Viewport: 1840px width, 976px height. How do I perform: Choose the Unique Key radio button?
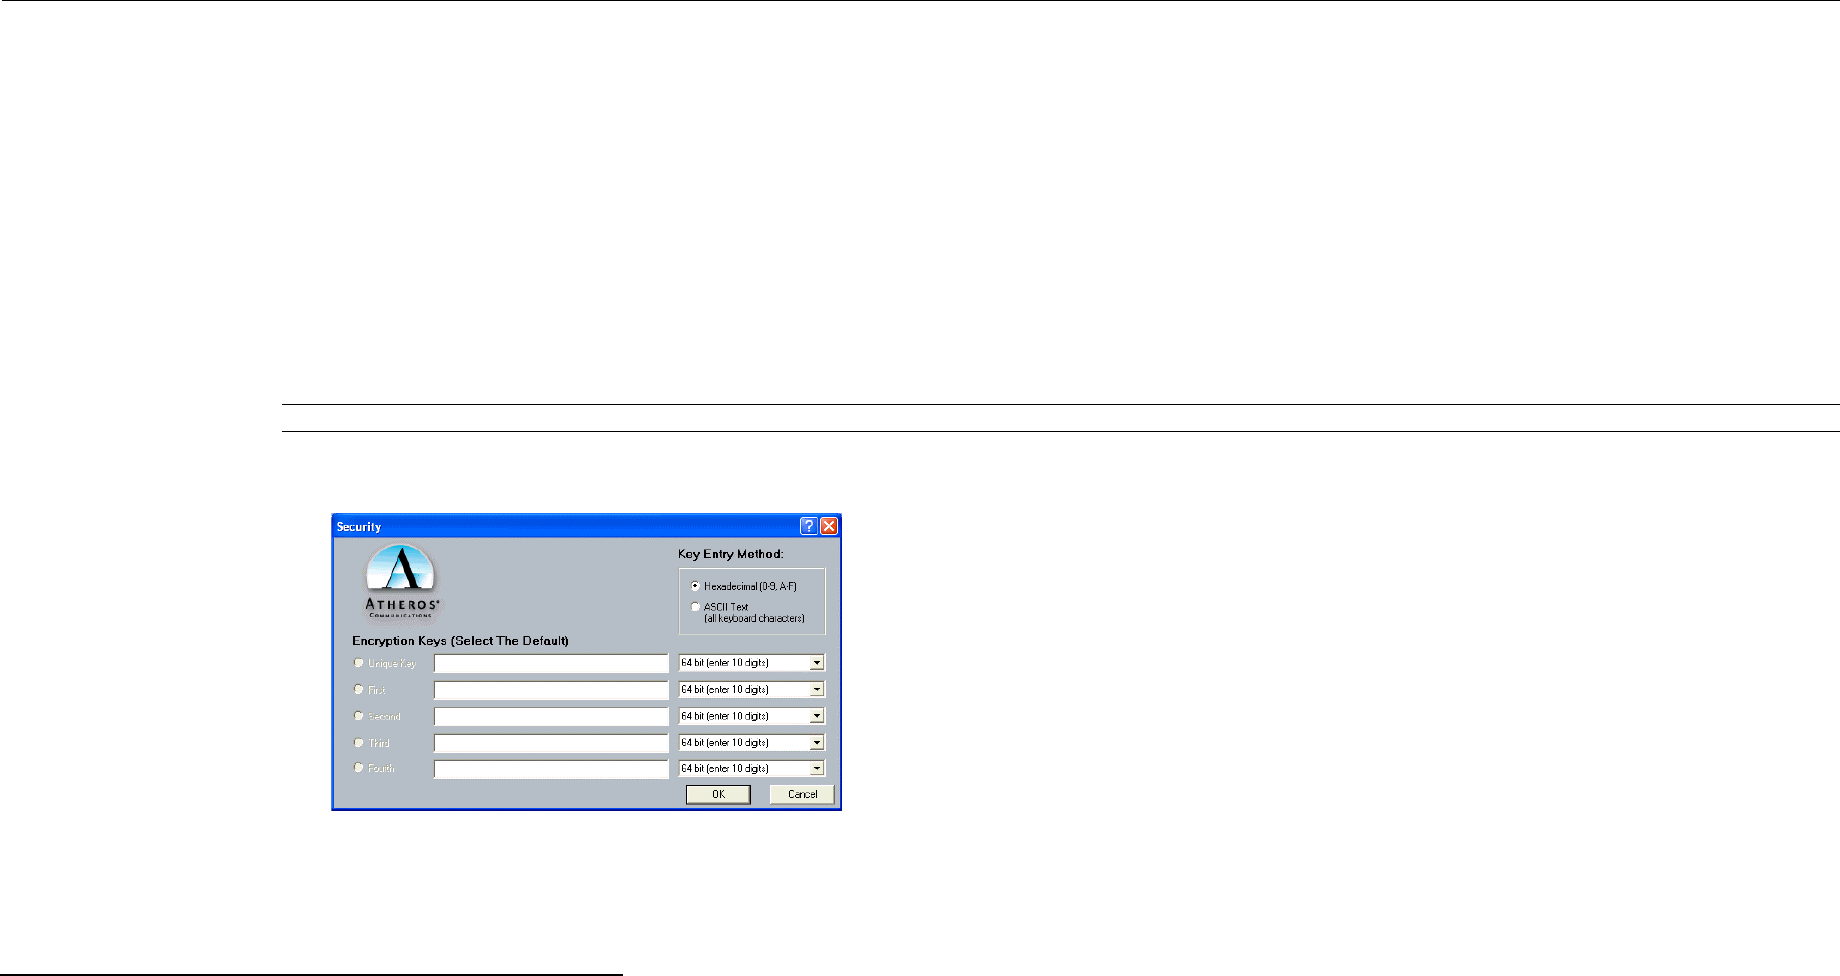[358, 663]
